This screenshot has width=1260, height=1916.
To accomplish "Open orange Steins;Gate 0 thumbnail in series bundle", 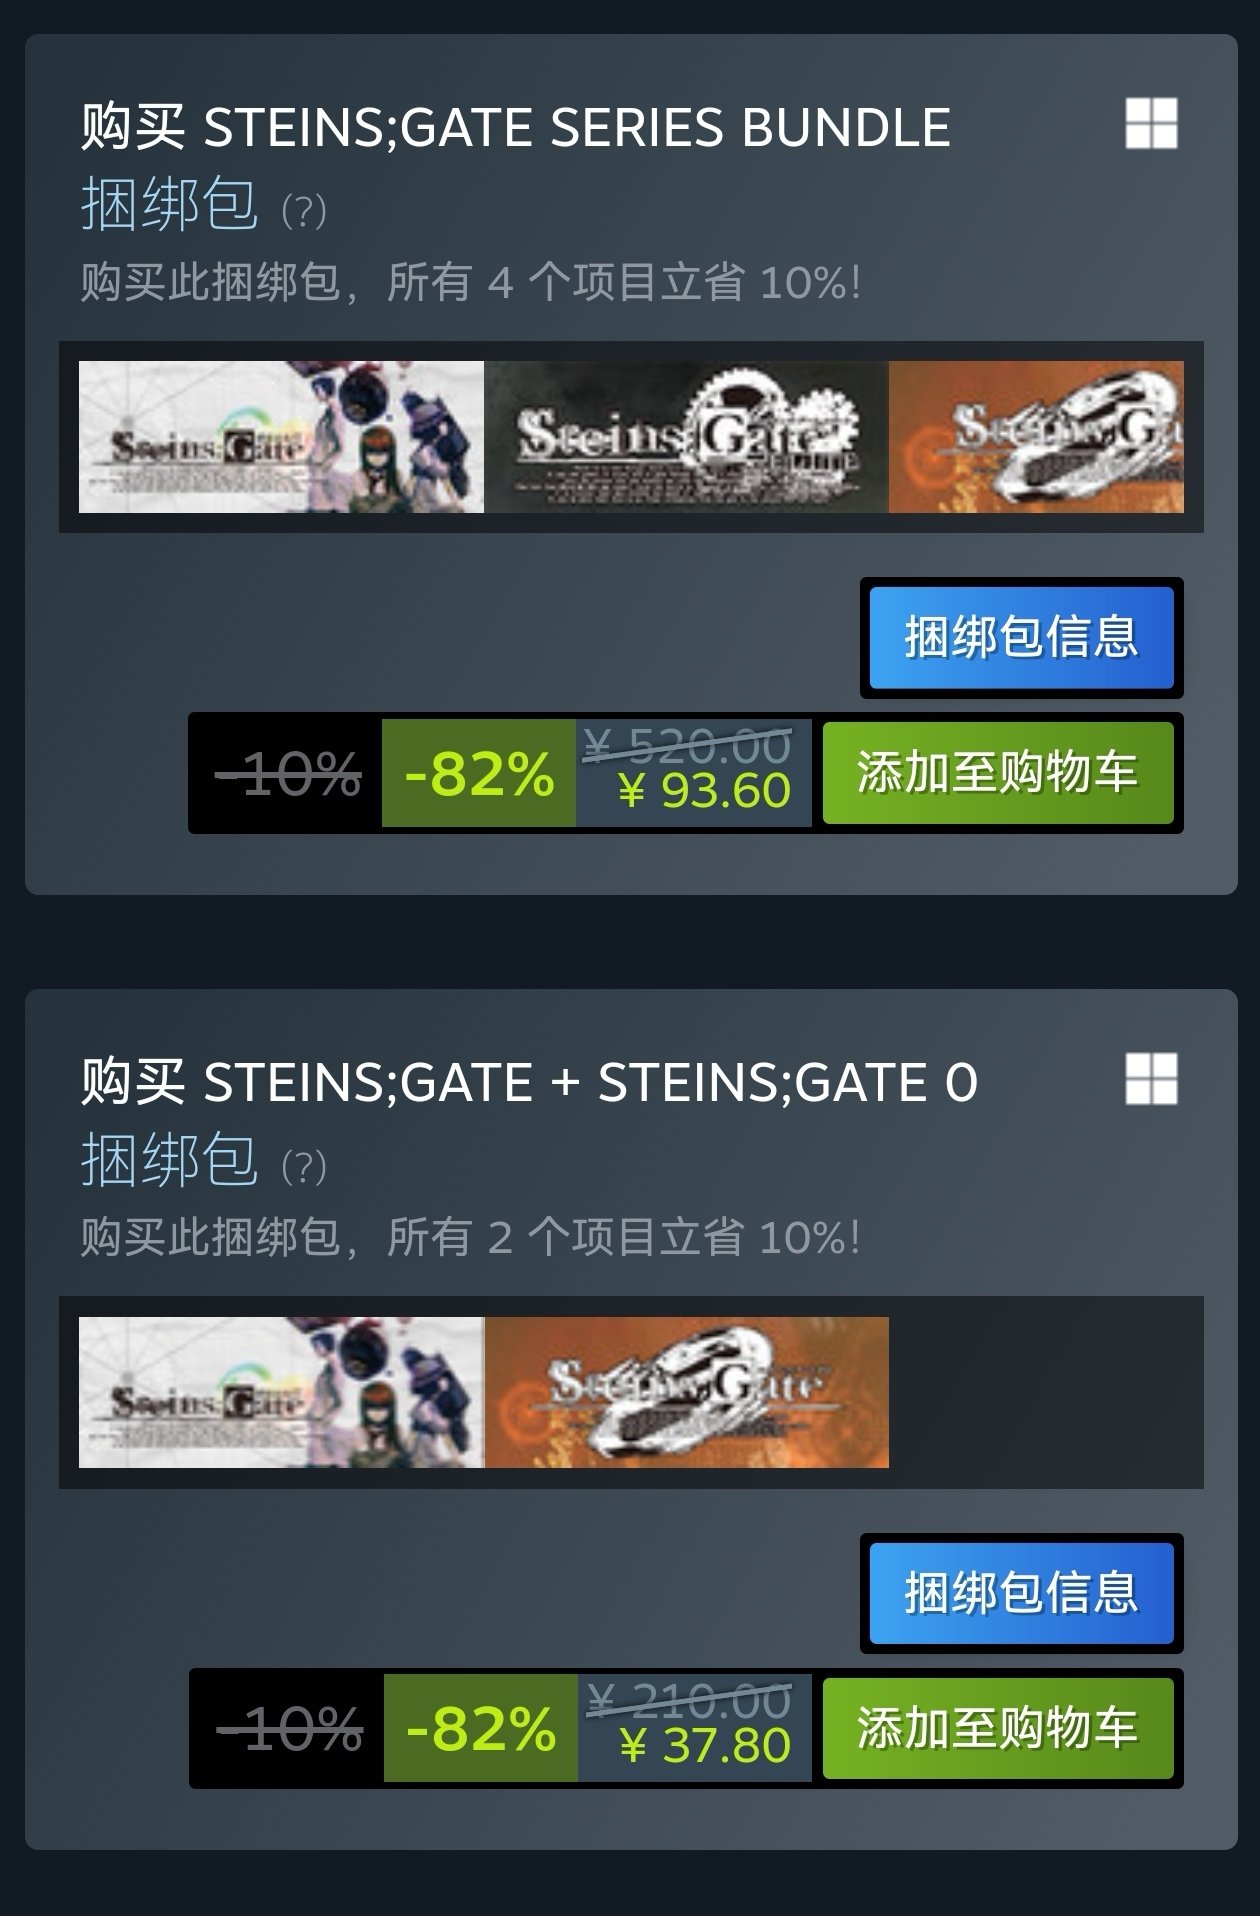I will coord(1036,437).
